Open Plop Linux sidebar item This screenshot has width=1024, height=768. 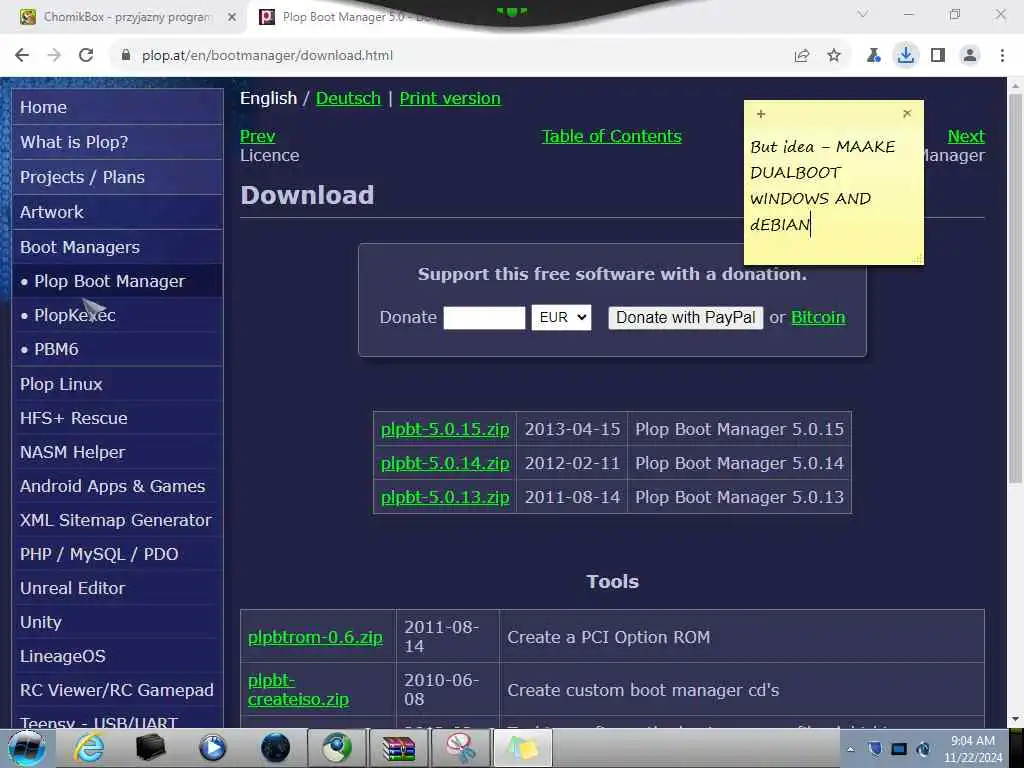point(118,384)
